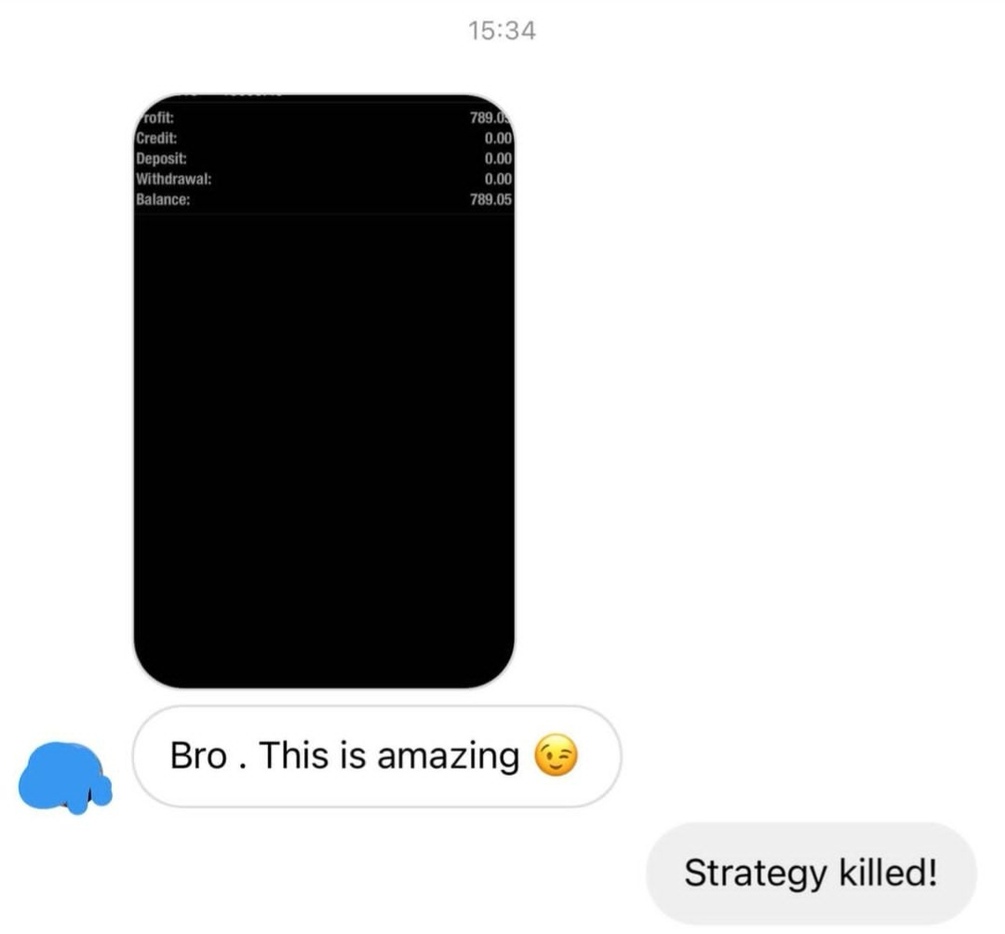Click the partially cut "rofit:" label
Viewport: 1005px width, 934px height.
coord(158,117)
